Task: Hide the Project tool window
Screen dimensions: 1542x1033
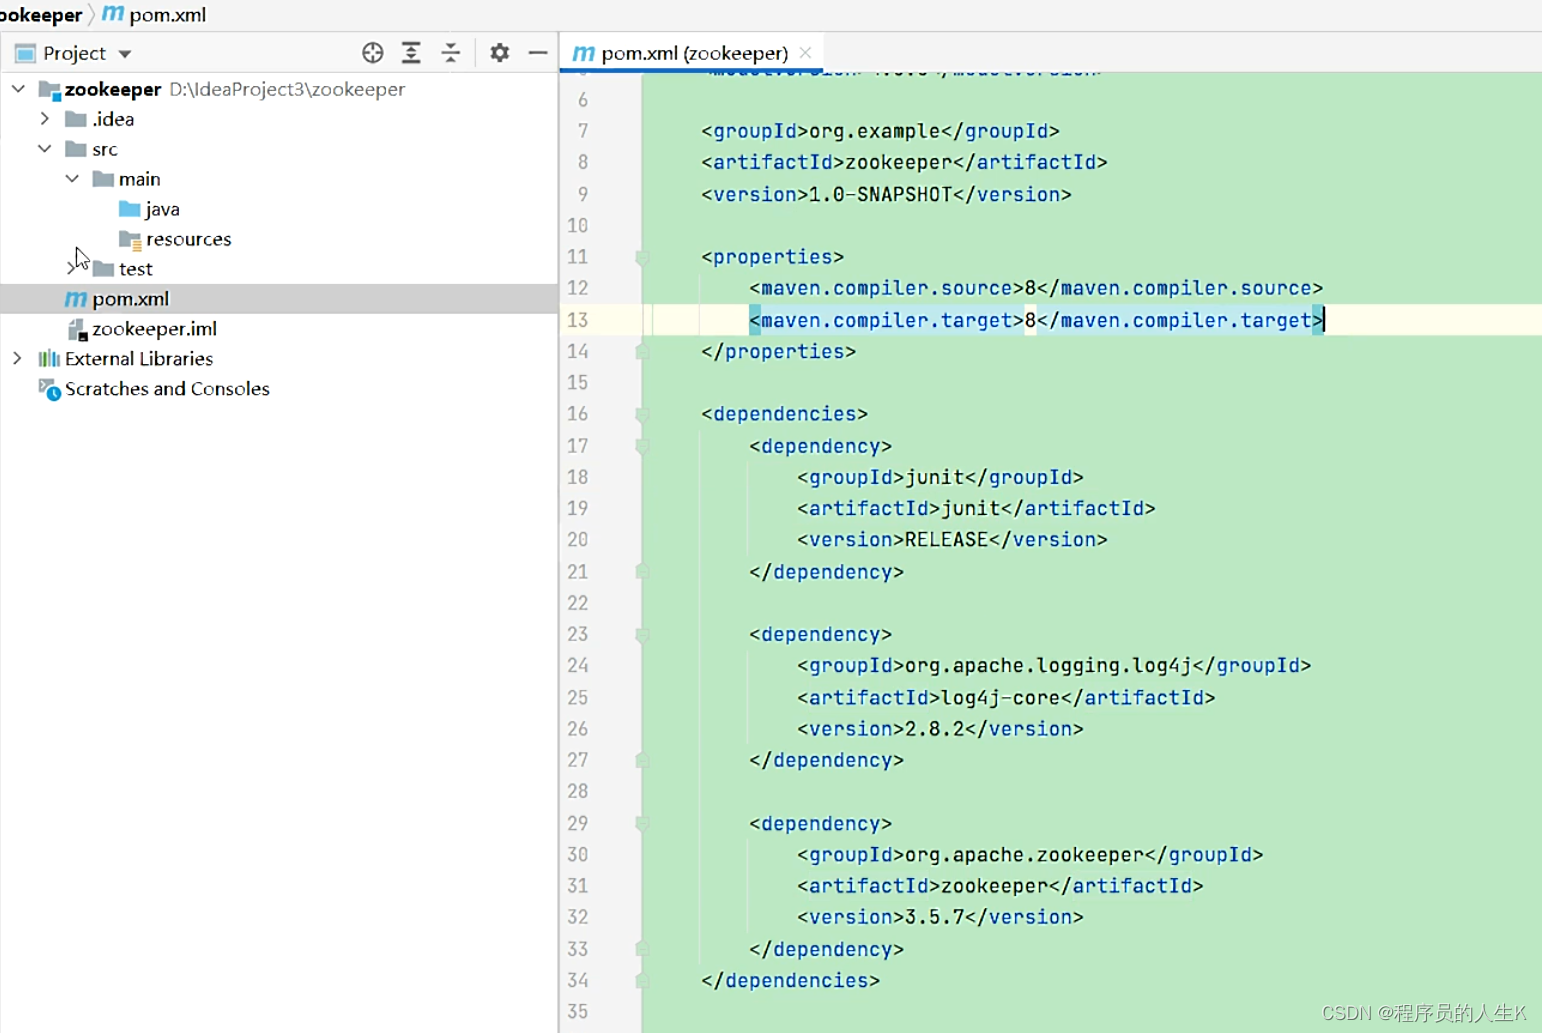Action: click(538, 53)
